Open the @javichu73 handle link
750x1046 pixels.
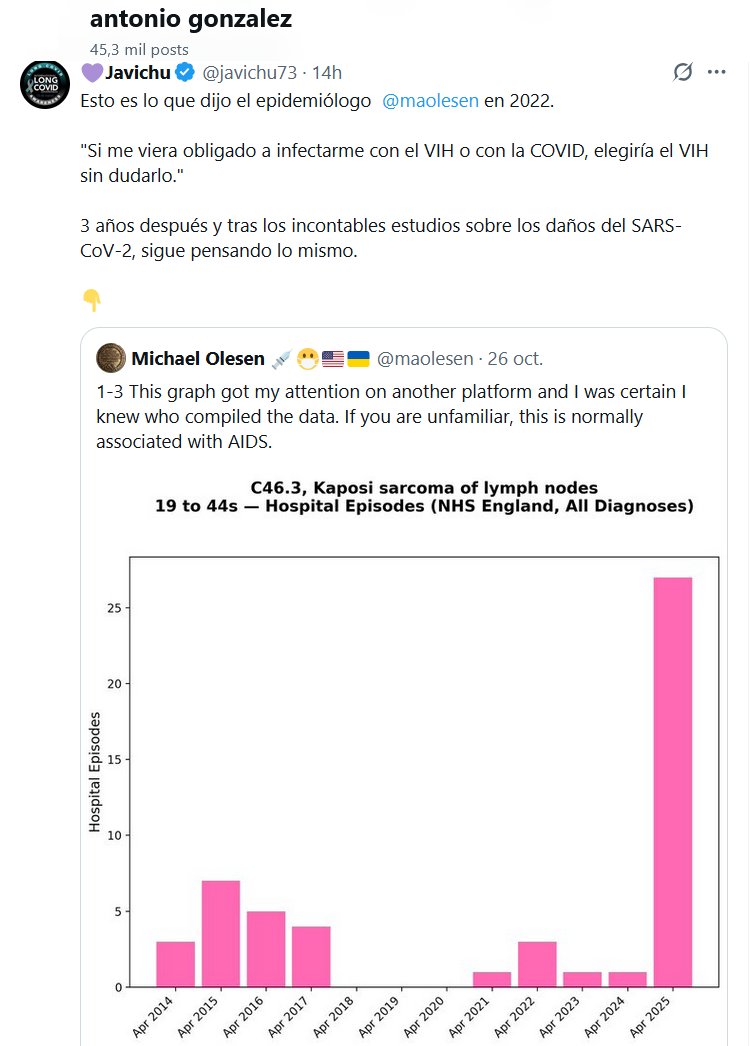coord(250,72)
